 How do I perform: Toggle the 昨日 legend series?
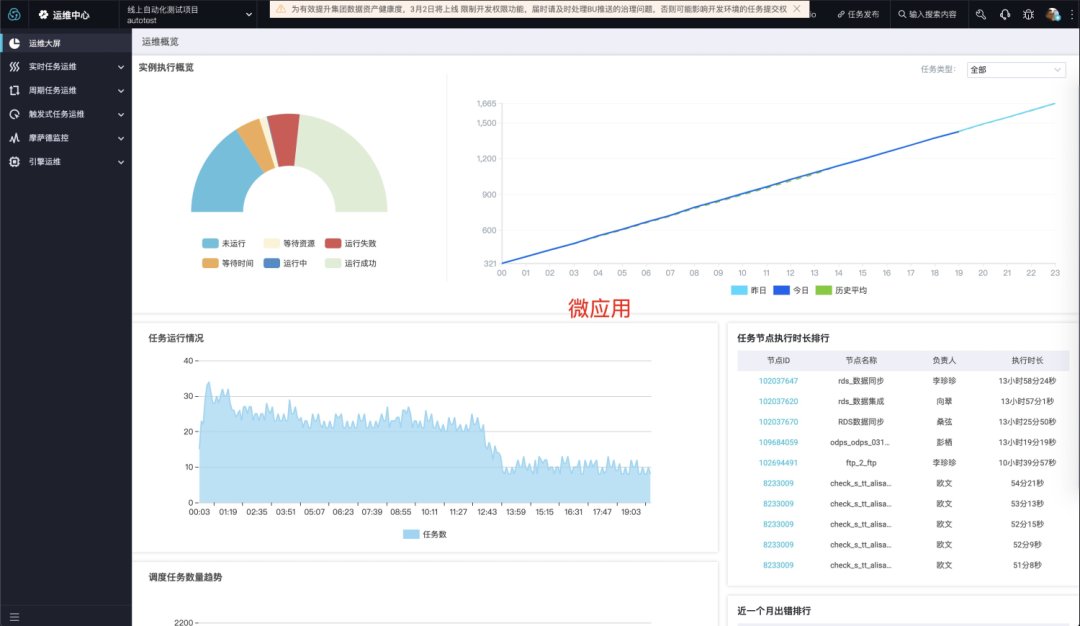click(749, 291)
